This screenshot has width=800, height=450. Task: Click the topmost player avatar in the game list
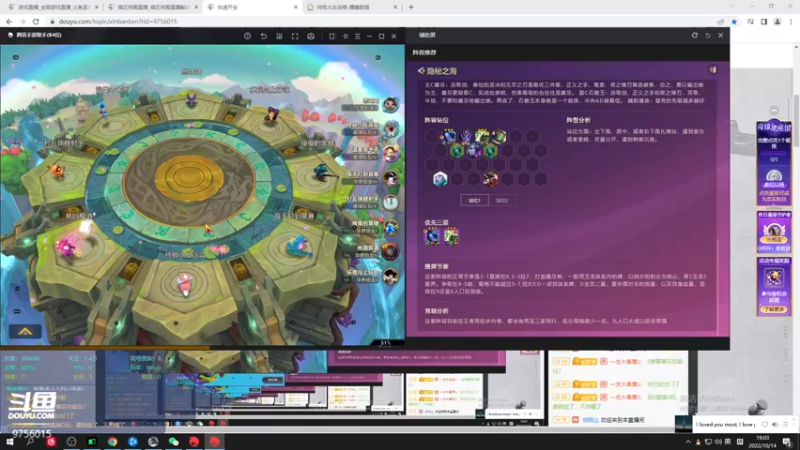point(390,105)
